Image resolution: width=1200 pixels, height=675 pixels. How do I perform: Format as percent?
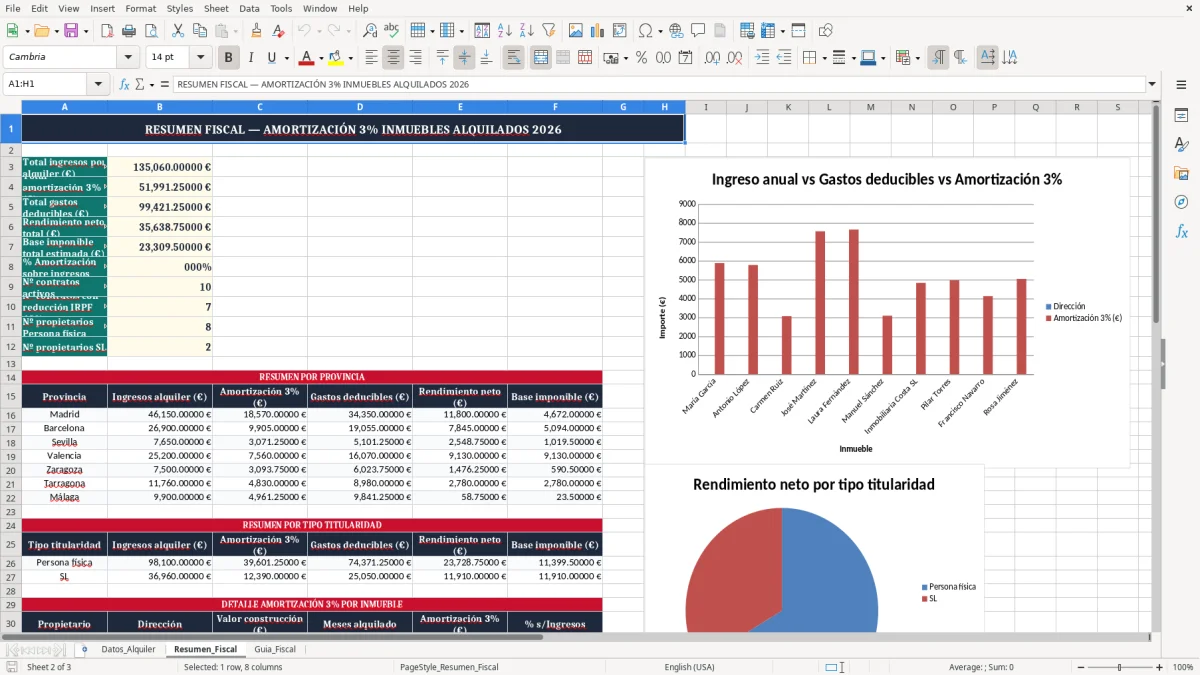[x=641, y=58]
